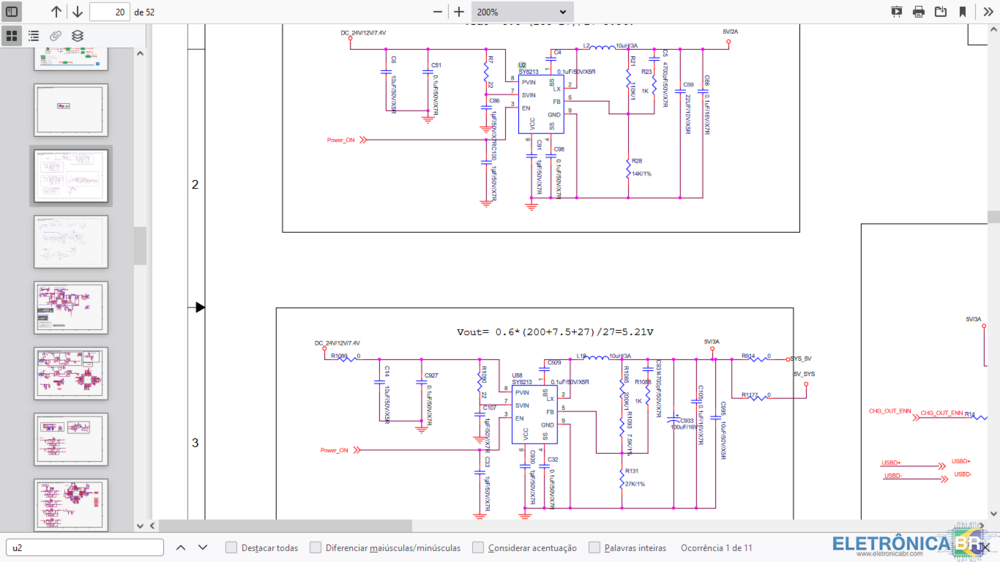This screenshot has height=562, width=1000.
Task: Open the tools overflow menu chevrons
Action: pyautogui.click(x=988, y=11)
